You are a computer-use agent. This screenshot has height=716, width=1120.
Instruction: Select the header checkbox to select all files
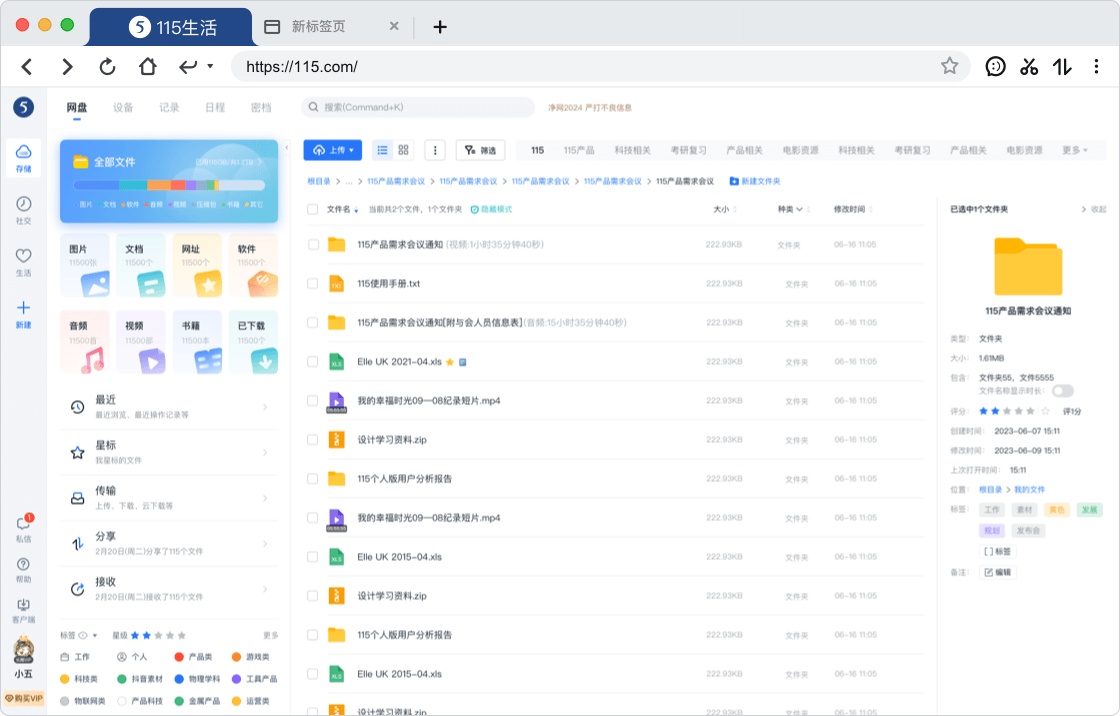pyautogui.click(x=313, y=209)
